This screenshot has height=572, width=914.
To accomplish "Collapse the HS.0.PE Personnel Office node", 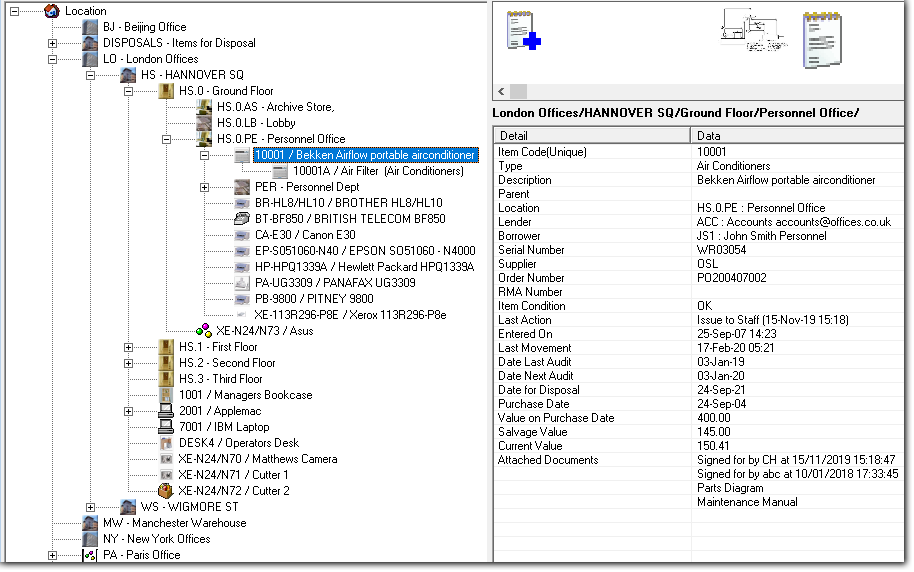I will point(167,139).
